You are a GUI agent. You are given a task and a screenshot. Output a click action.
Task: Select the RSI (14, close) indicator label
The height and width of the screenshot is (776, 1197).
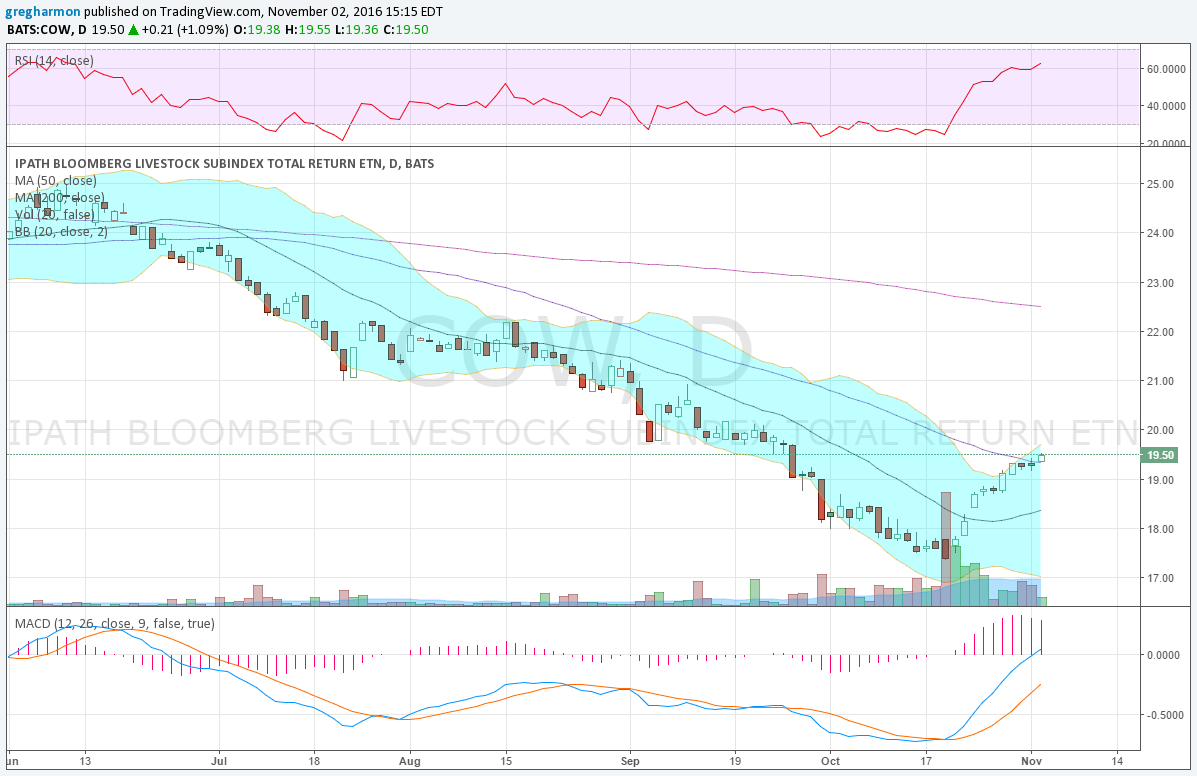[x=54, y=60]
